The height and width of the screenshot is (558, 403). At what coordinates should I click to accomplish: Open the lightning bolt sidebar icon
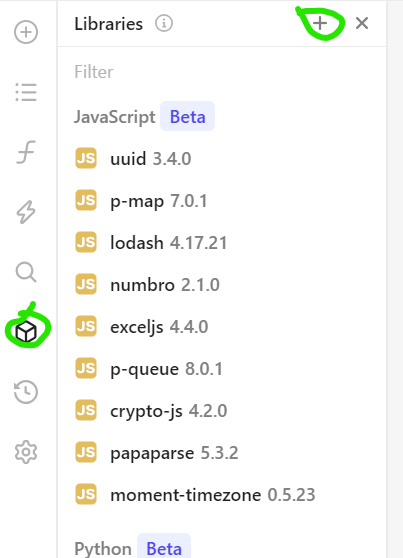tap(26, 212)
